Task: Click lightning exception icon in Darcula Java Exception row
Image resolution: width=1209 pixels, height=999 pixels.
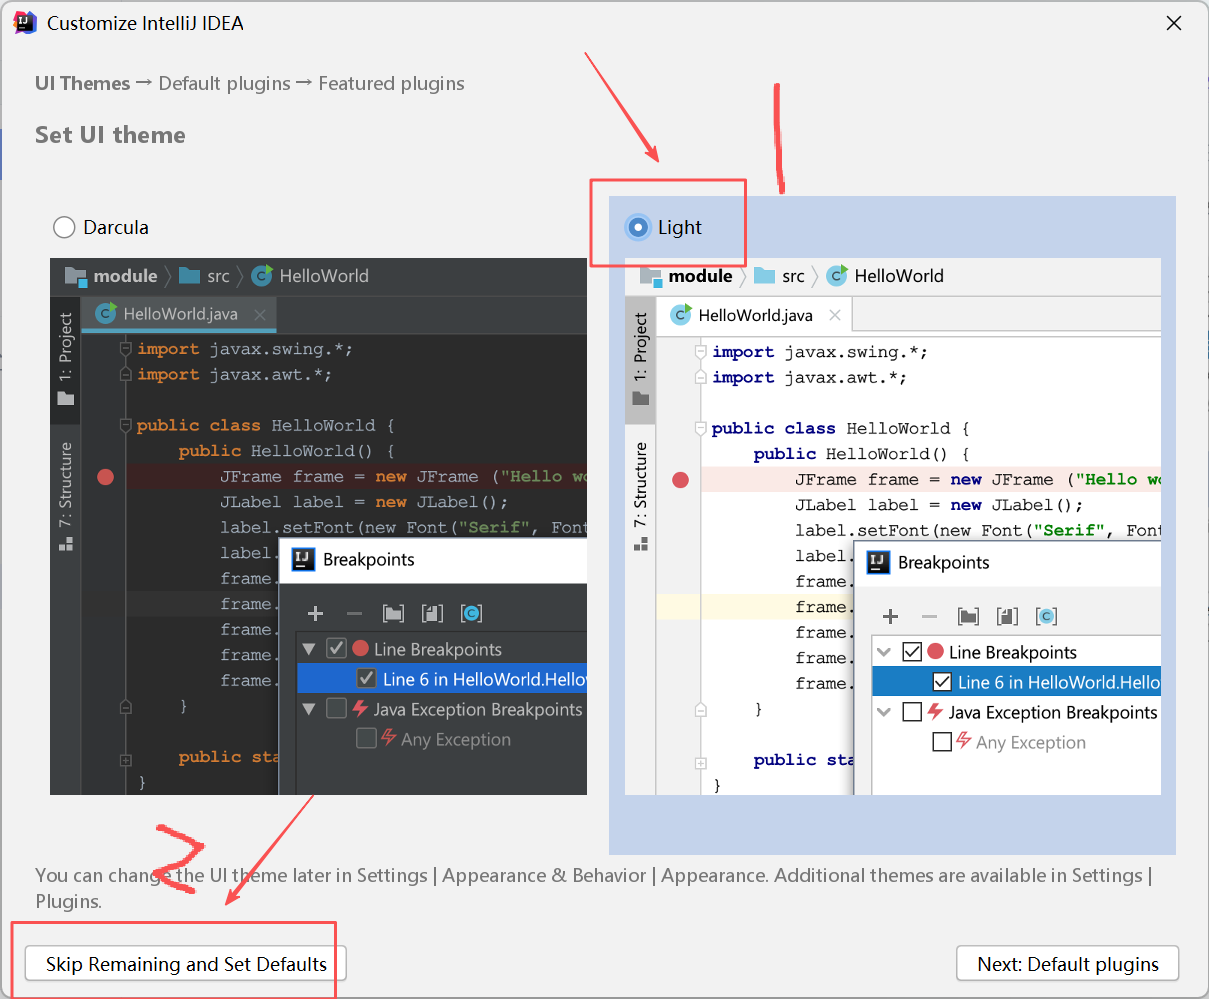Action: [361, 708]
